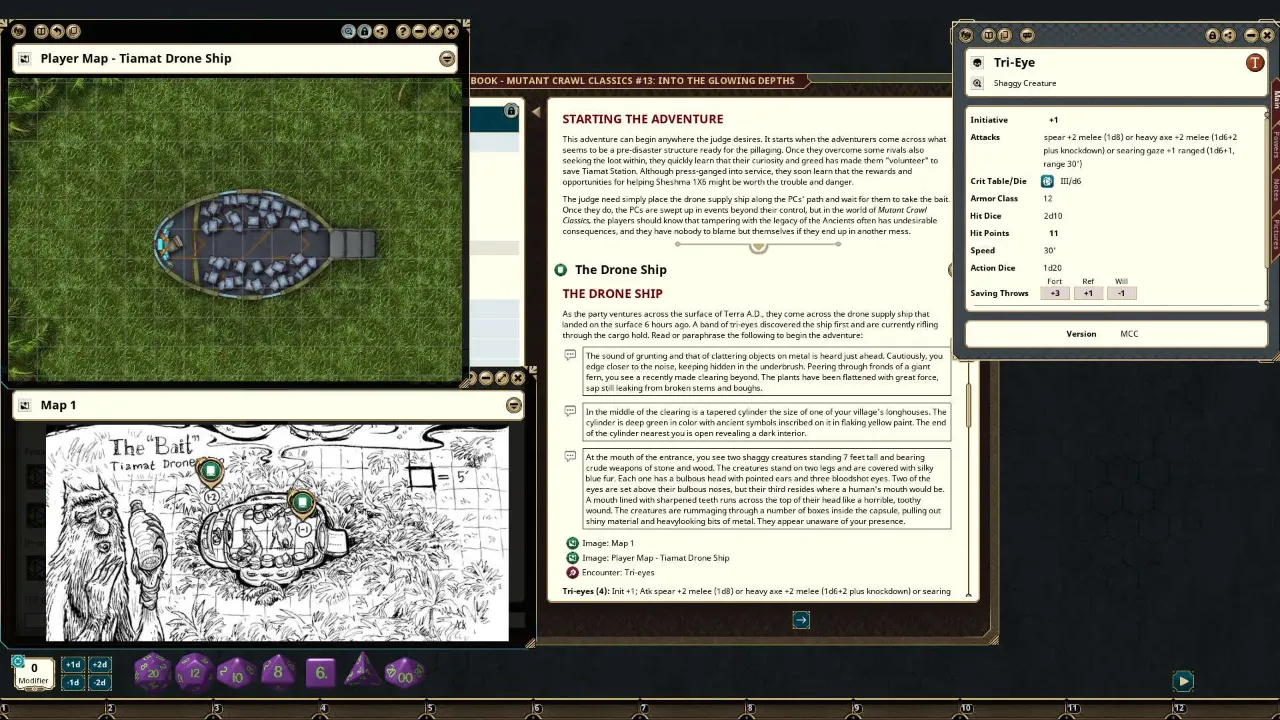Click the chat bubble icon in Tri-Eye toolbar
The height and width of the screenshot is (720, 1280).
coord(1027,35)
